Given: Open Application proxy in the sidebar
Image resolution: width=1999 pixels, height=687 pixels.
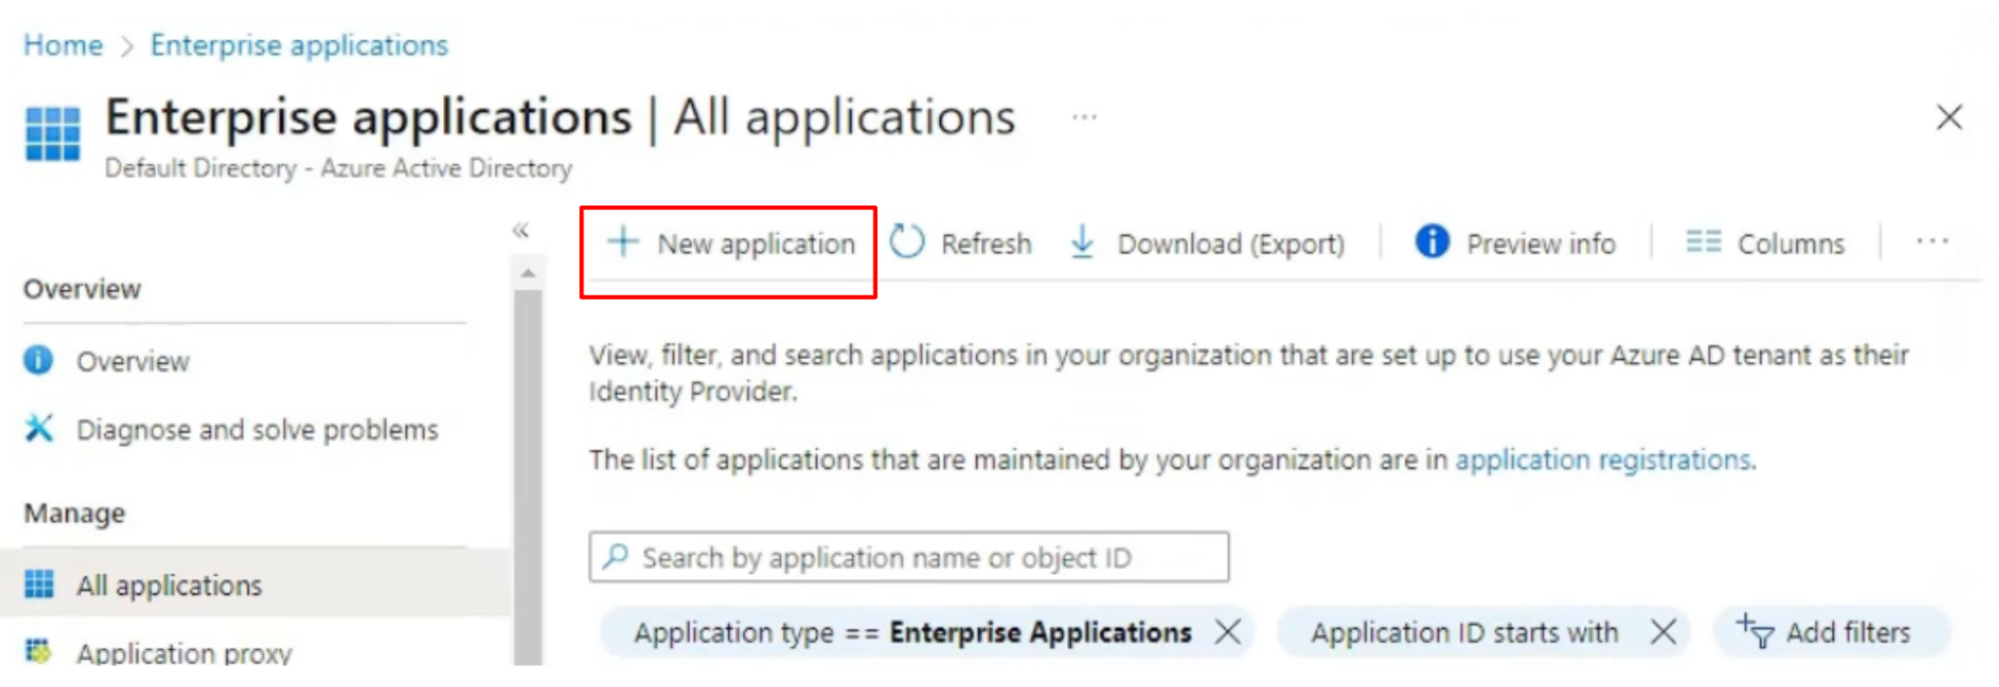Looking at the screenshot, I should [184, 653].
